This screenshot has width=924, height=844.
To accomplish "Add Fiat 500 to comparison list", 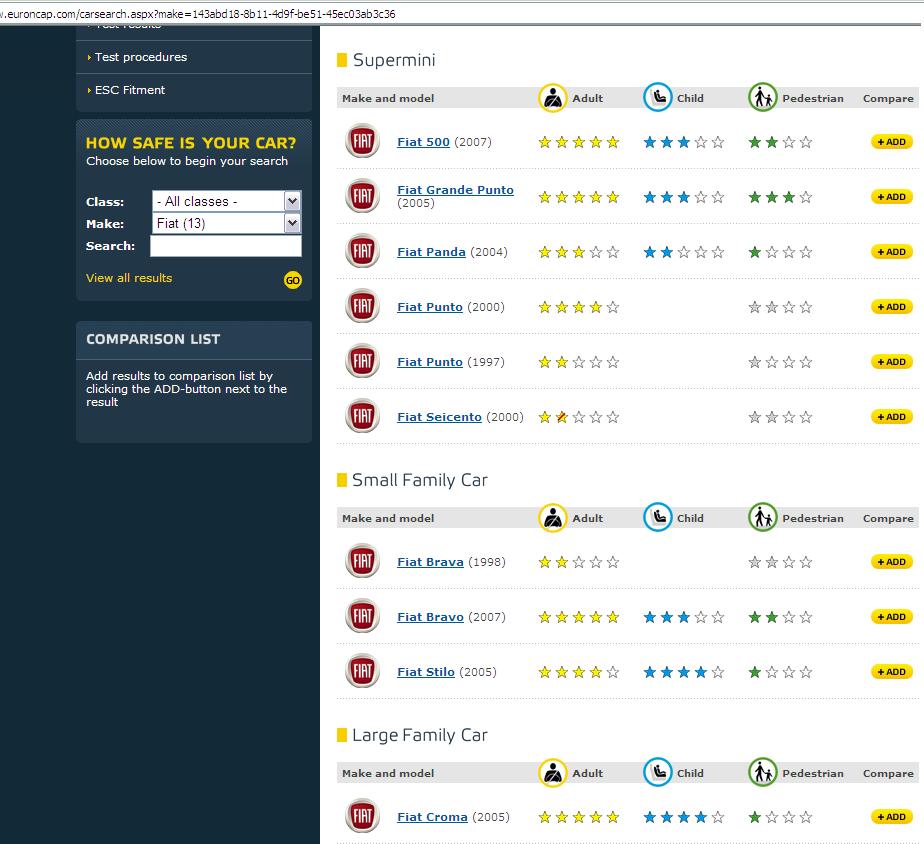I will point(891,142).
